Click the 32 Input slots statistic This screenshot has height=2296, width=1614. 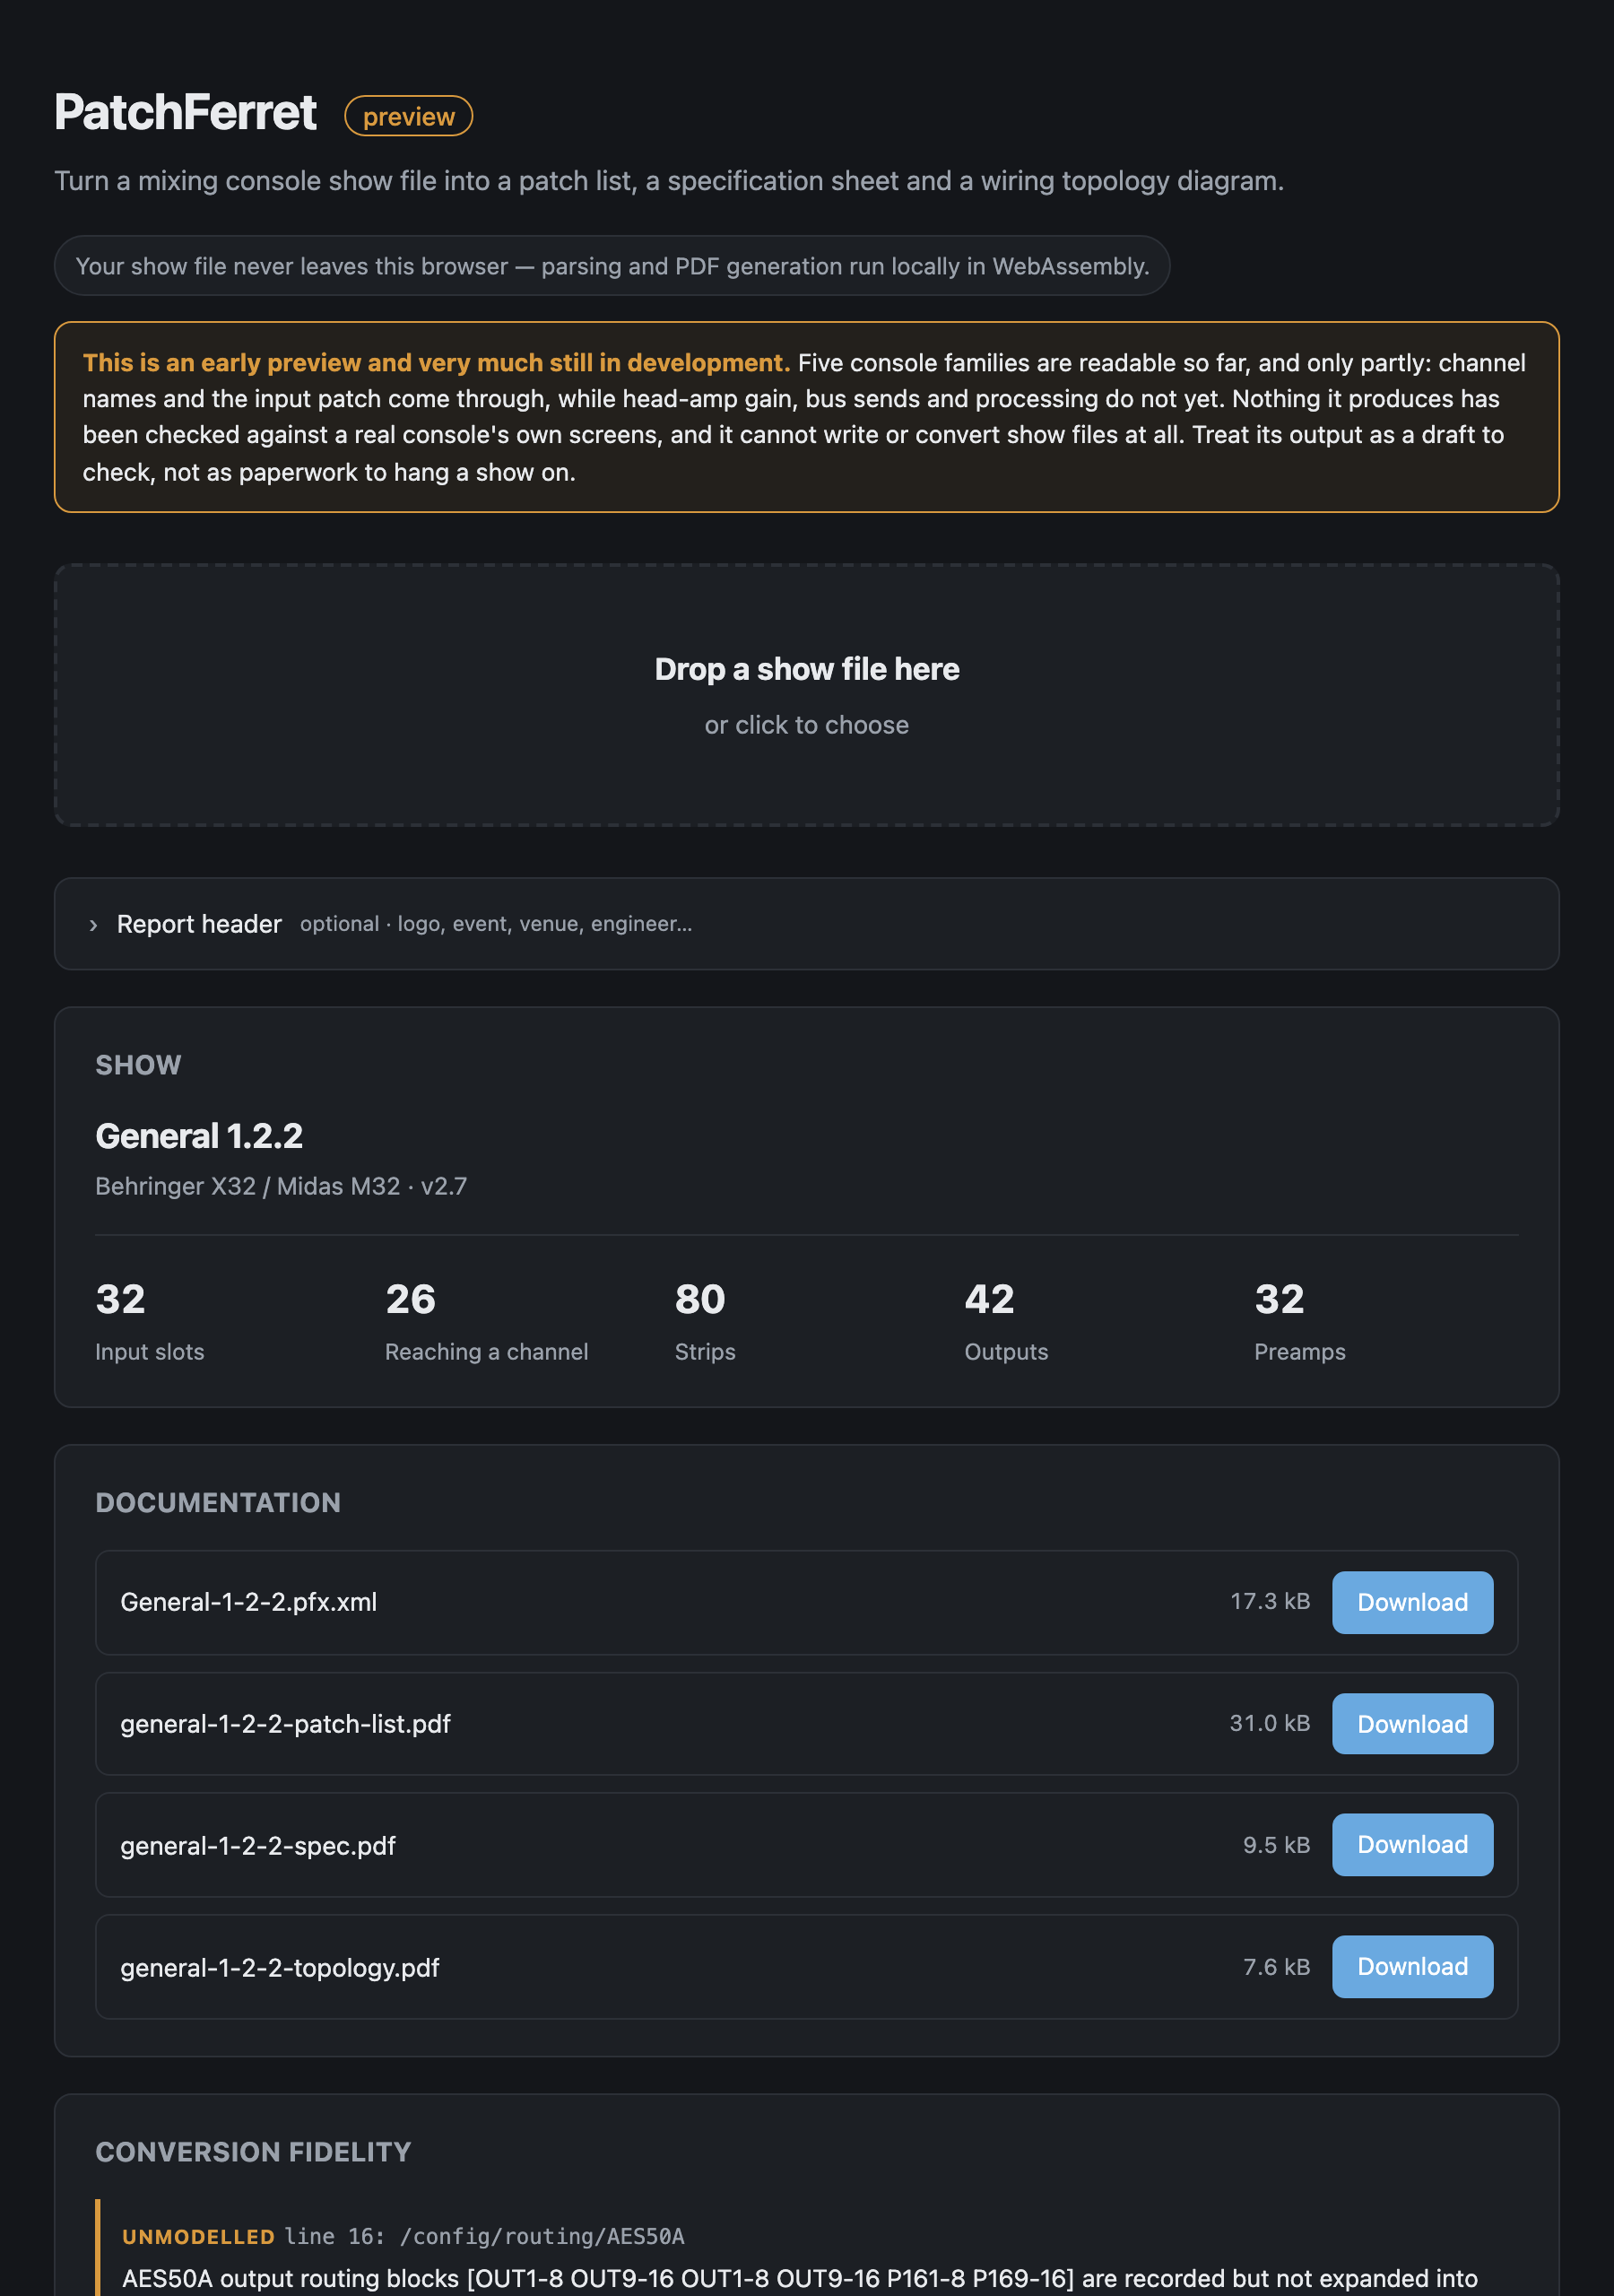coord(150,1322)
